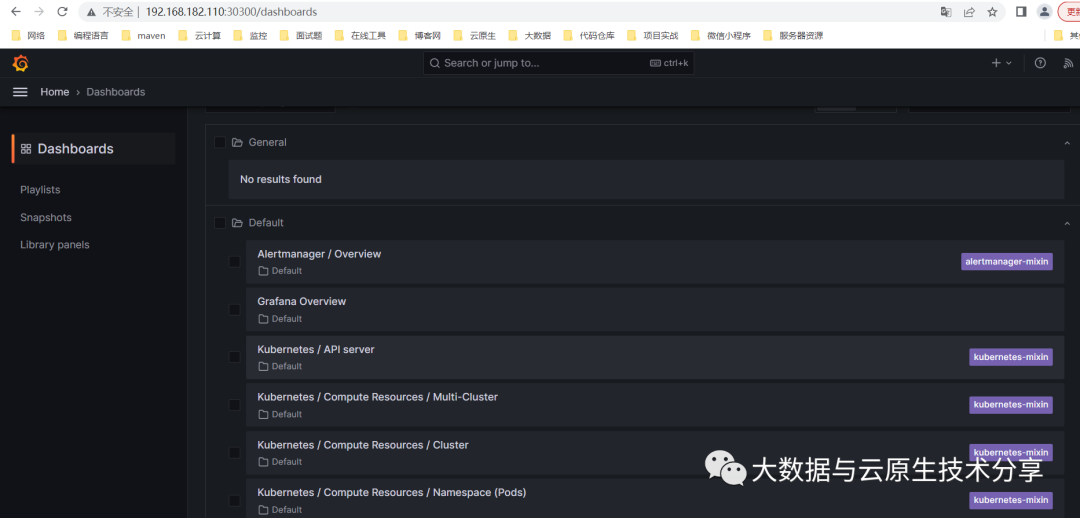Screen dimensions: 1080x518
Task: Click the No results found message
Action: [280, 179]
